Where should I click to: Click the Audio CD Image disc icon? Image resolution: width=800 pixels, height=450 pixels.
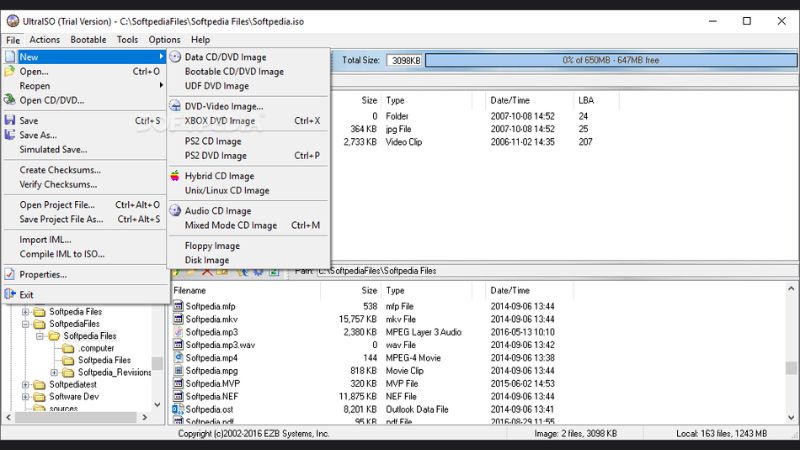(x=175, y=211)
